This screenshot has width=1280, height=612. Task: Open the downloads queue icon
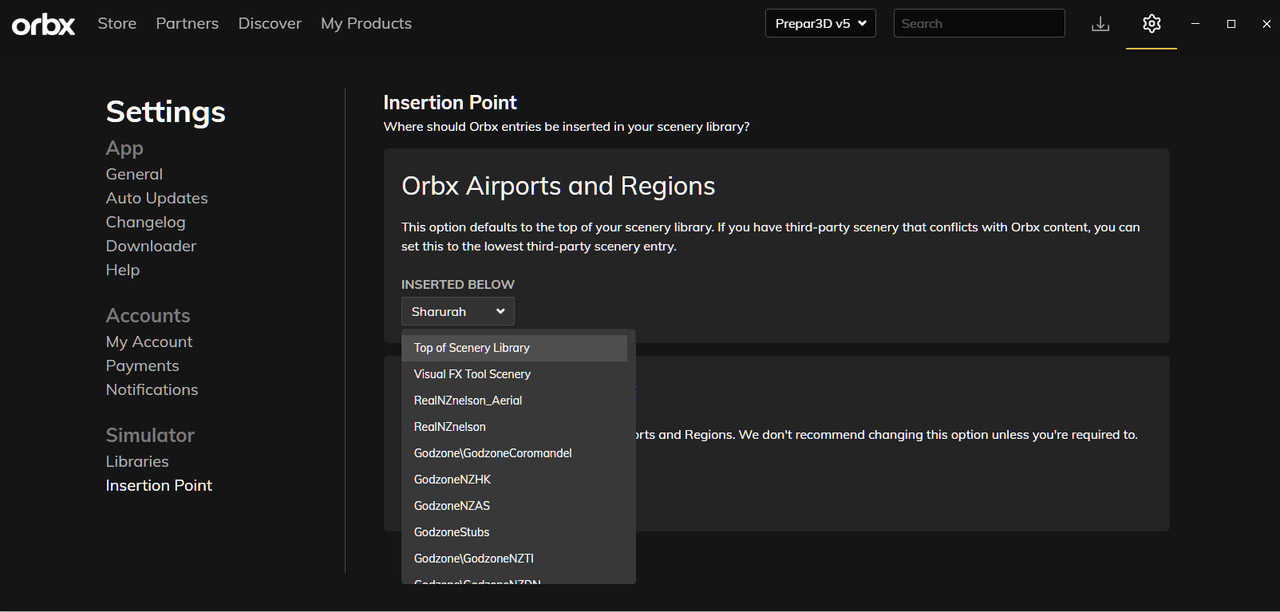click(x=1100, y=24)
